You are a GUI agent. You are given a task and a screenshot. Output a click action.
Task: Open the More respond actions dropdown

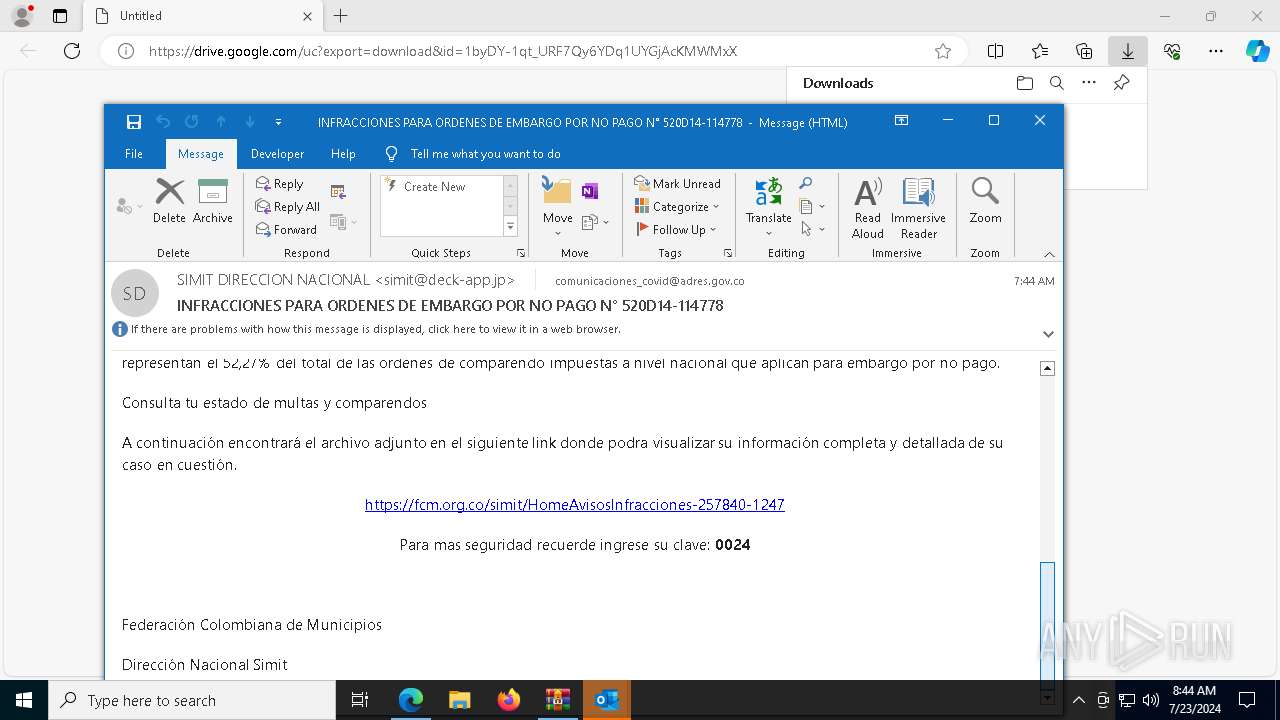343,222
